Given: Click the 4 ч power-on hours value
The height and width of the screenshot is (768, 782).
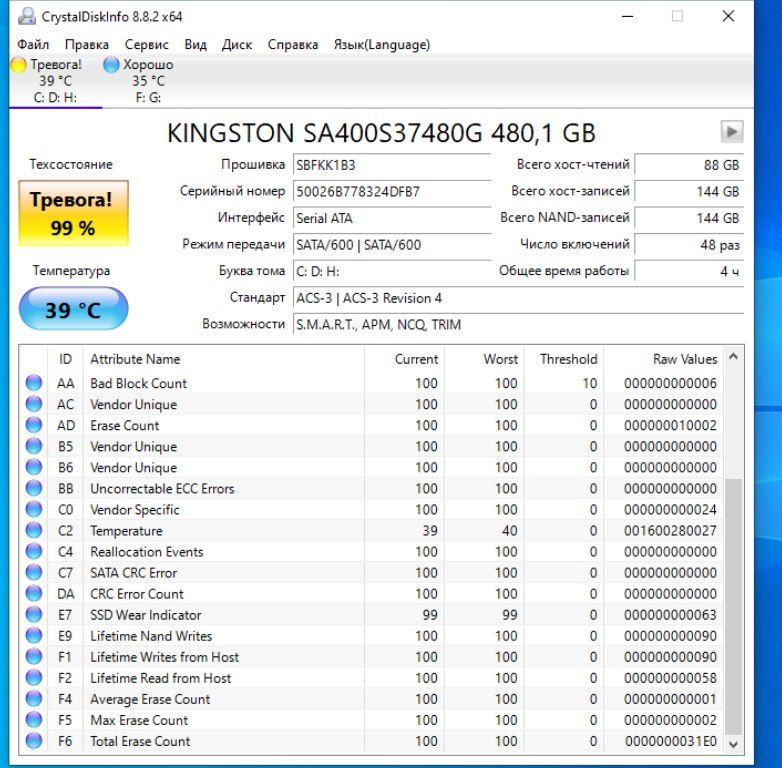Looking at the screenshot, I should click(689, 271).
